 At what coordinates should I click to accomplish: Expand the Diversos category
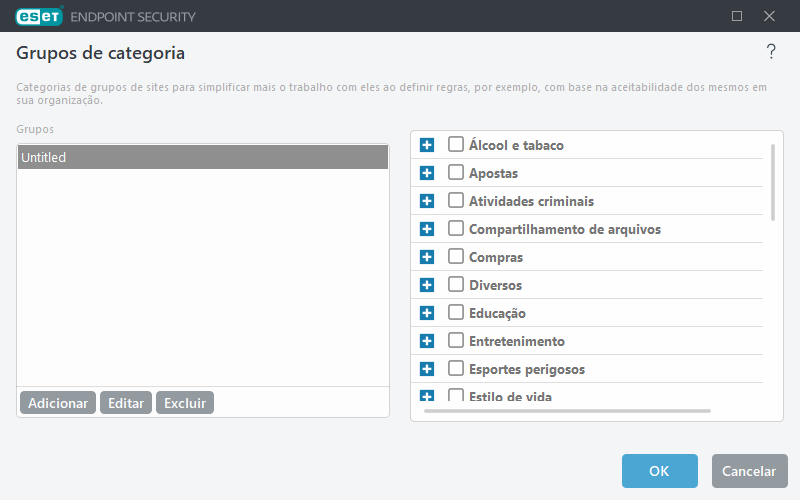click(x=427, y=285)
